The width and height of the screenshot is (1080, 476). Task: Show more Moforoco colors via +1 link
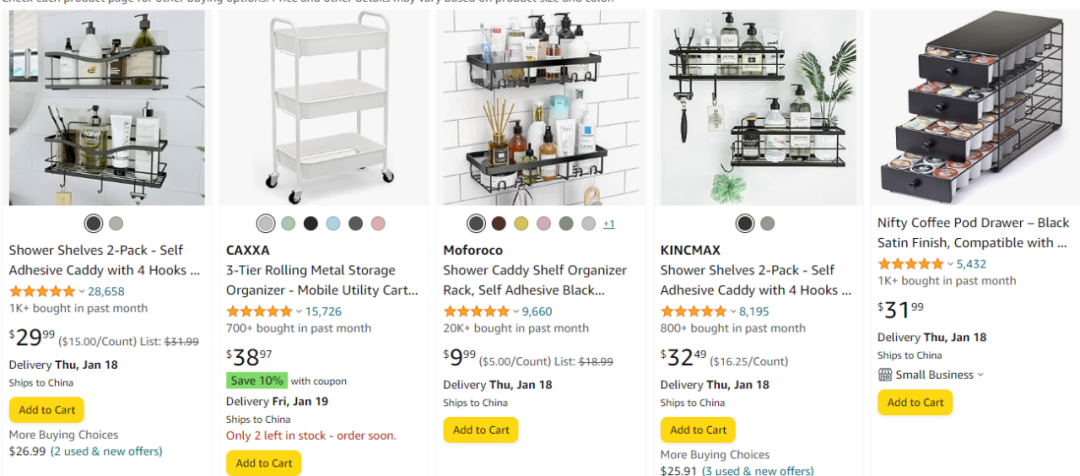click(x=609, y=224)
